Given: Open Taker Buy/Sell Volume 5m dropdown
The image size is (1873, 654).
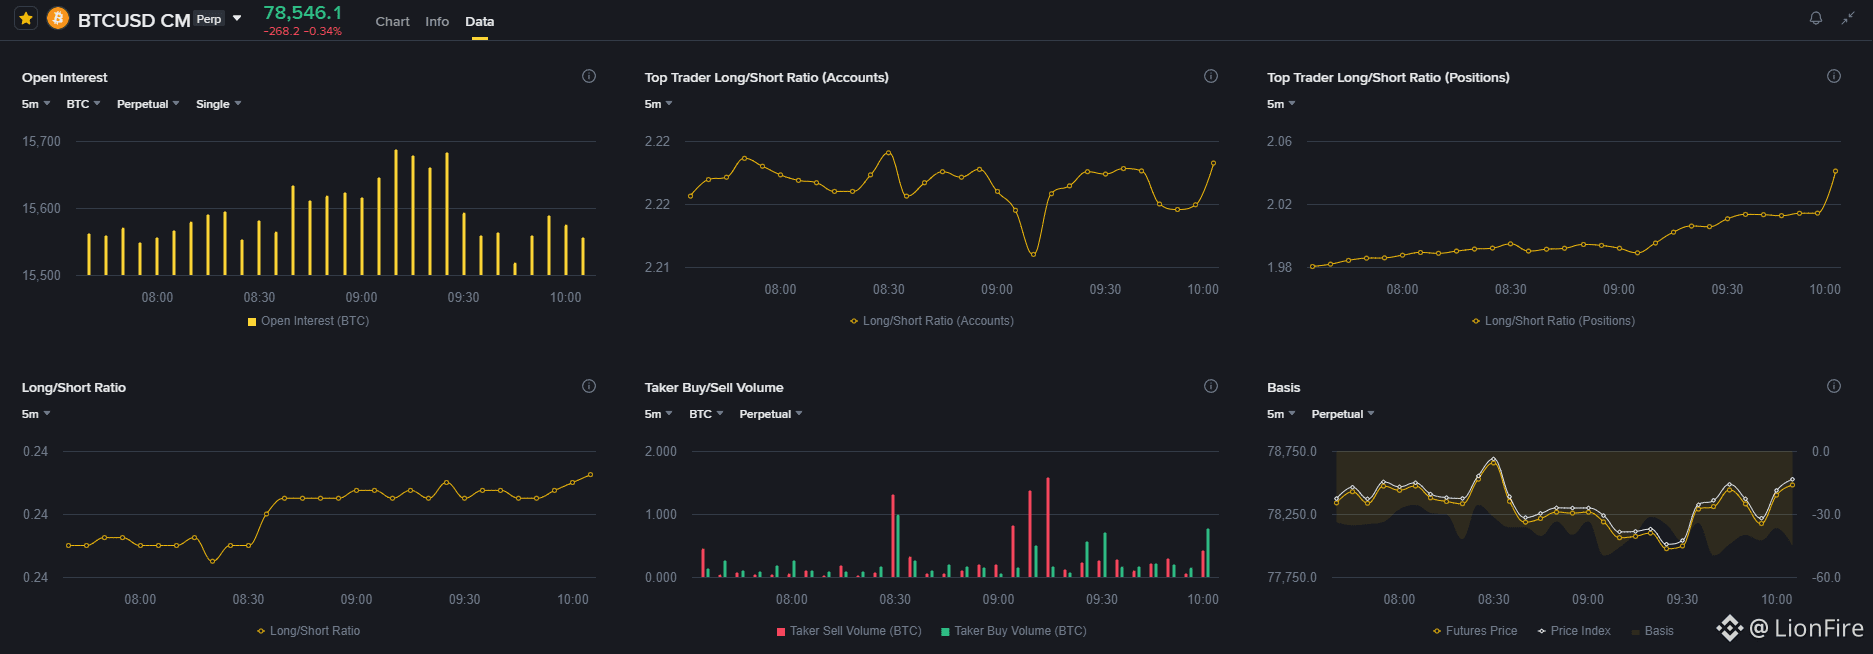Looking at the screenshot, I should (x=658, y=414).
